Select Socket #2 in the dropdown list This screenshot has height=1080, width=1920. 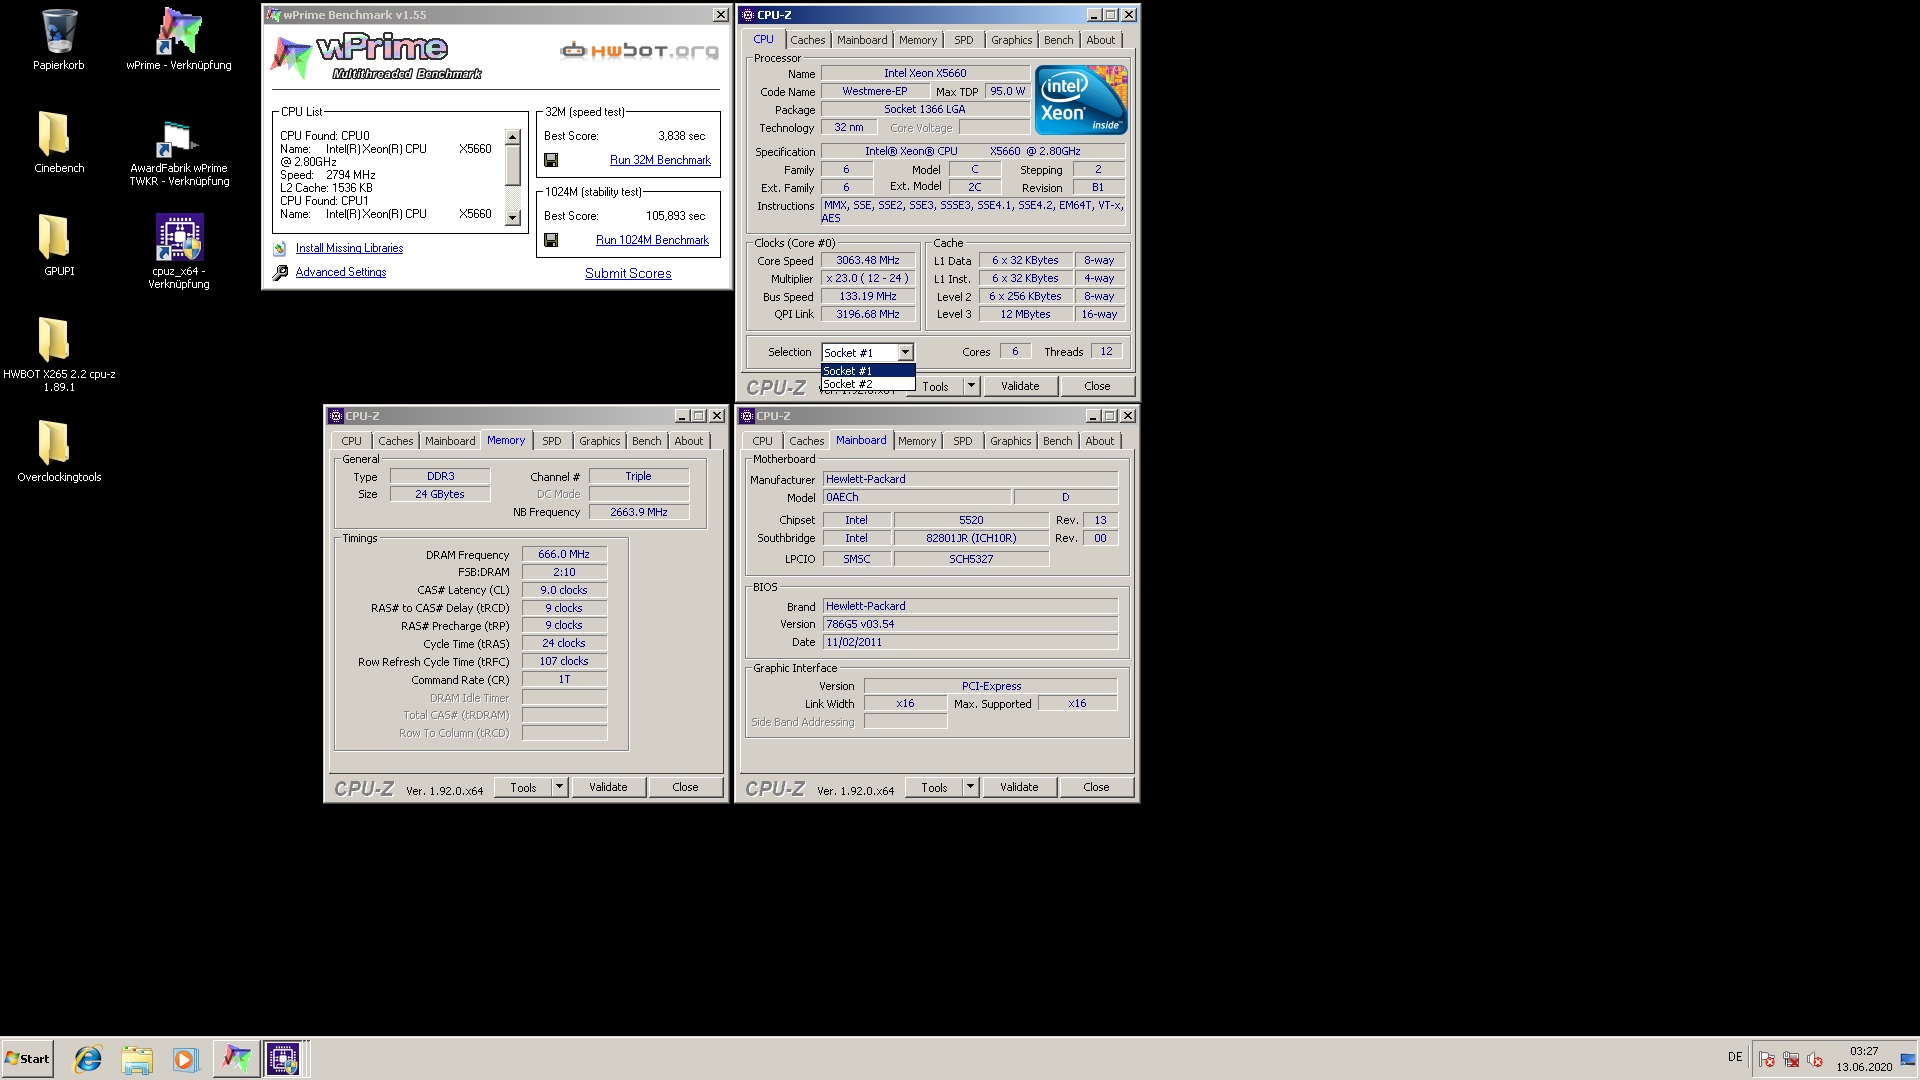click(x=868, y=384)
